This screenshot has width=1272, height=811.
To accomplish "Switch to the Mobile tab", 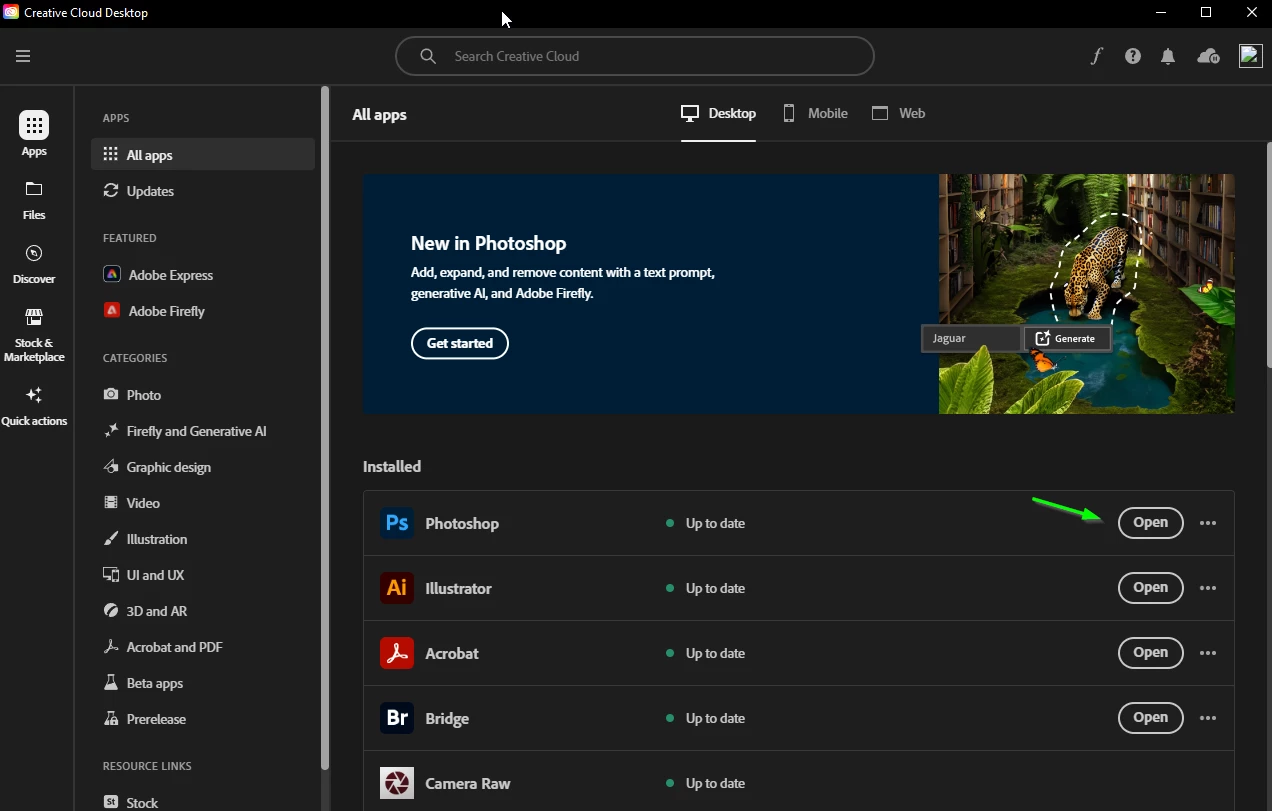I will [x=815, y=114].
